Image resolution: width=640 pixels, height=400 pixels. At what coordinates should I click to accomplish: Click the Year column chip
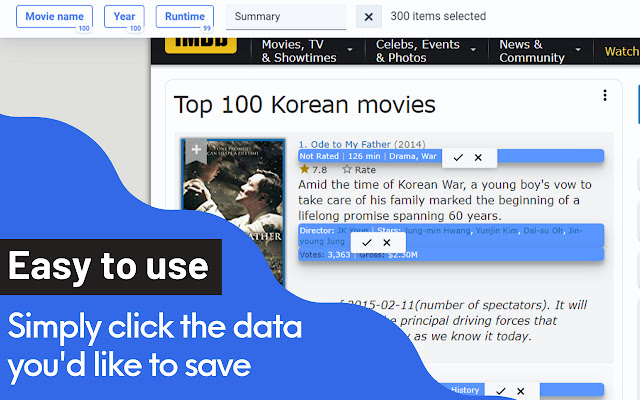tap(124, 16)
